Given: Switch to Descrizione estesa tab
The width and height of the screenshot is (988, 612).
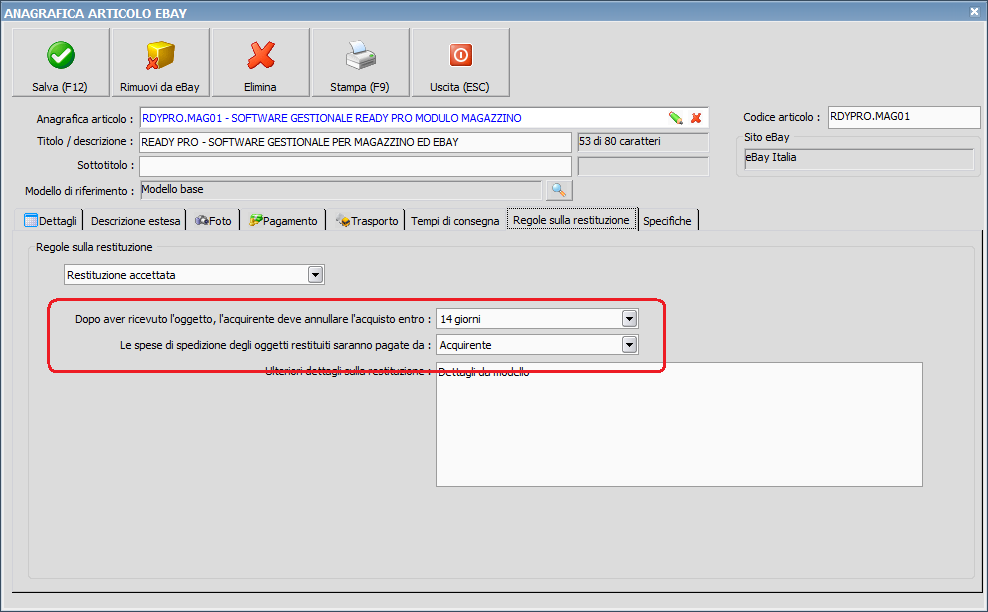Looking at the screenshot, I should (x=135, y=221).
